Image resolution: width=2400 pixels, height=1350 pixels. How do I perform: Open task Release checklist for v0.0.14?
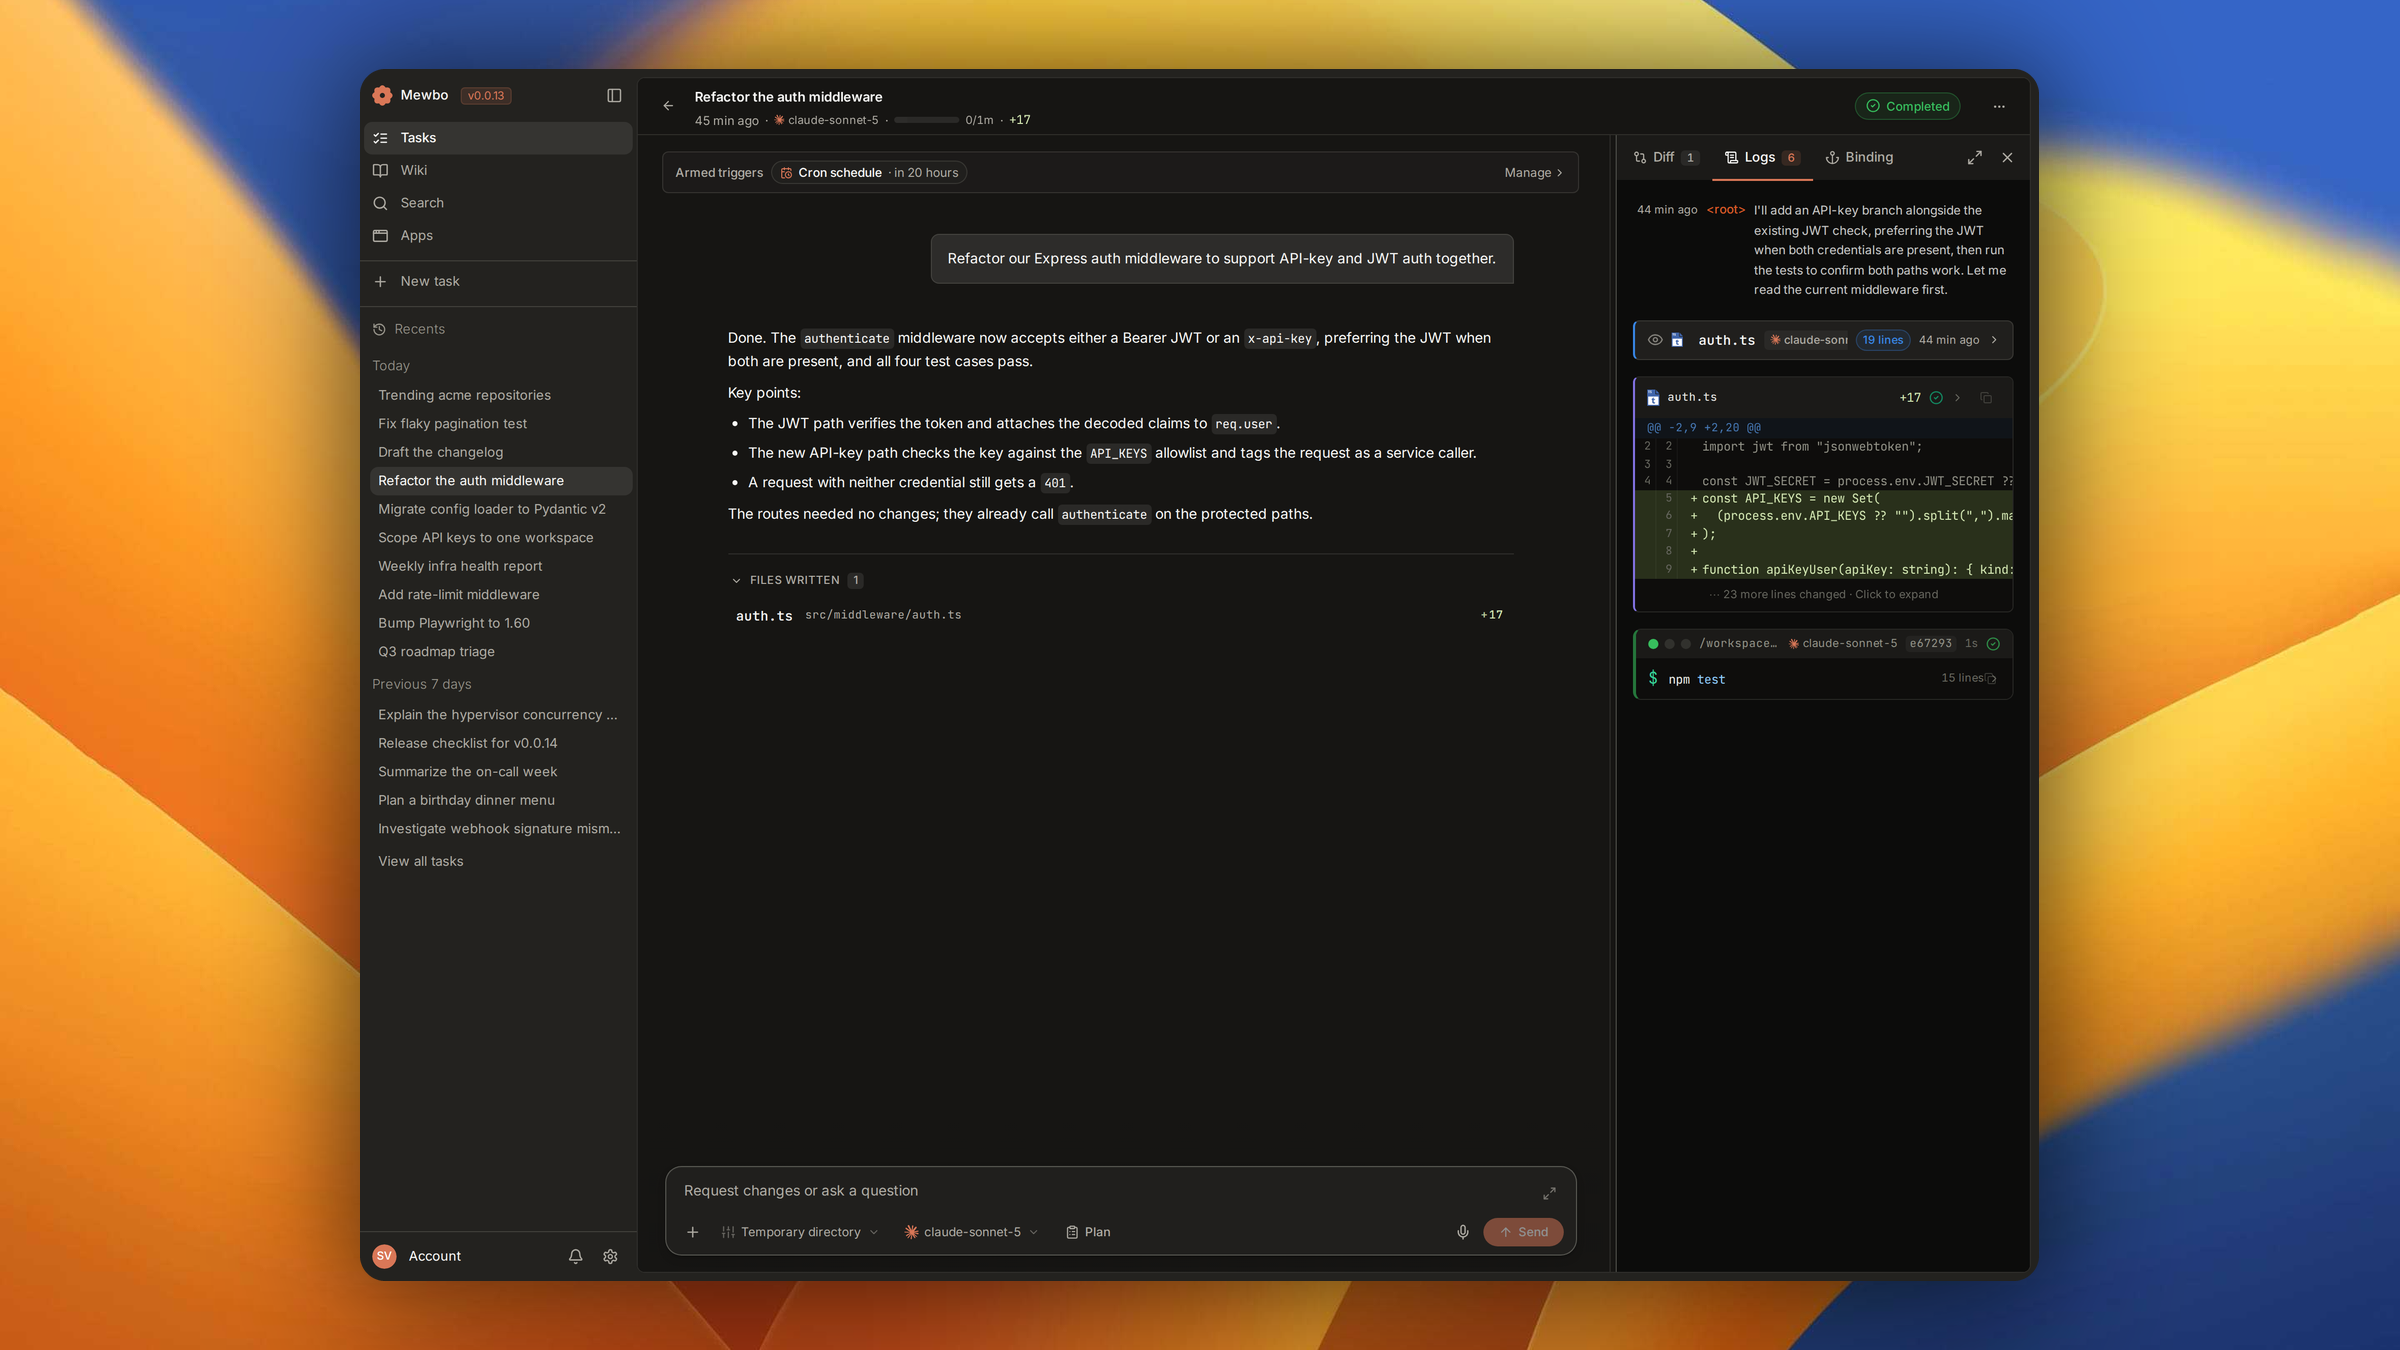(x=500, y=743)
